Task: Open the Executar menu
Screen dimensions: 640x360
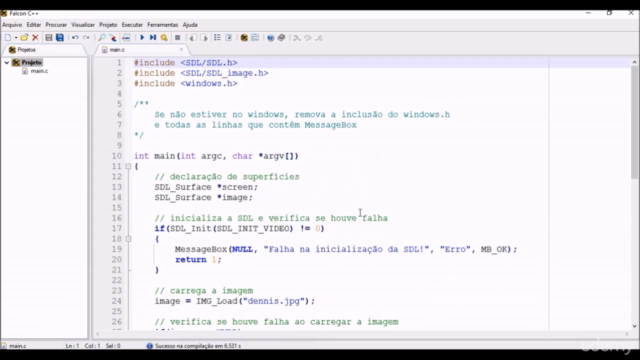Action: (x=132, y=25)
